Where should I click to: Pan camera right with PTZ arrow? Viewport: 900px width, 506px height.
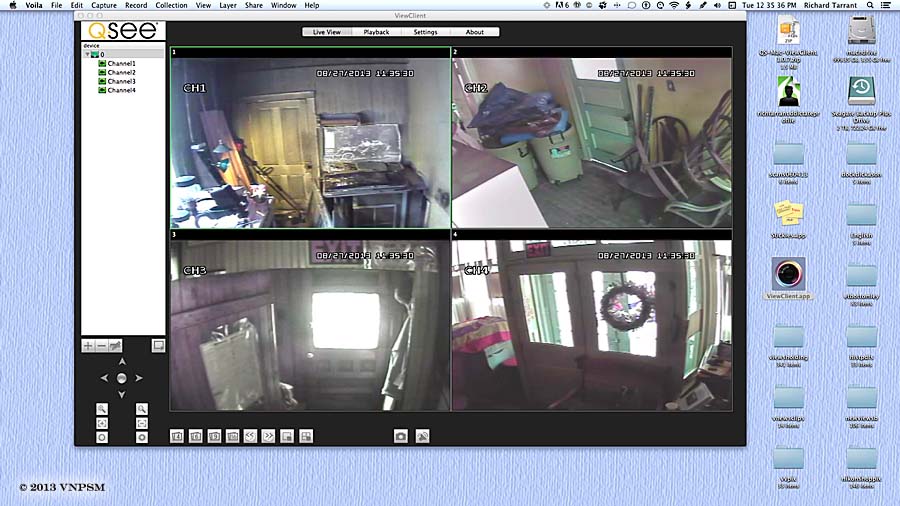coord(139,378)
